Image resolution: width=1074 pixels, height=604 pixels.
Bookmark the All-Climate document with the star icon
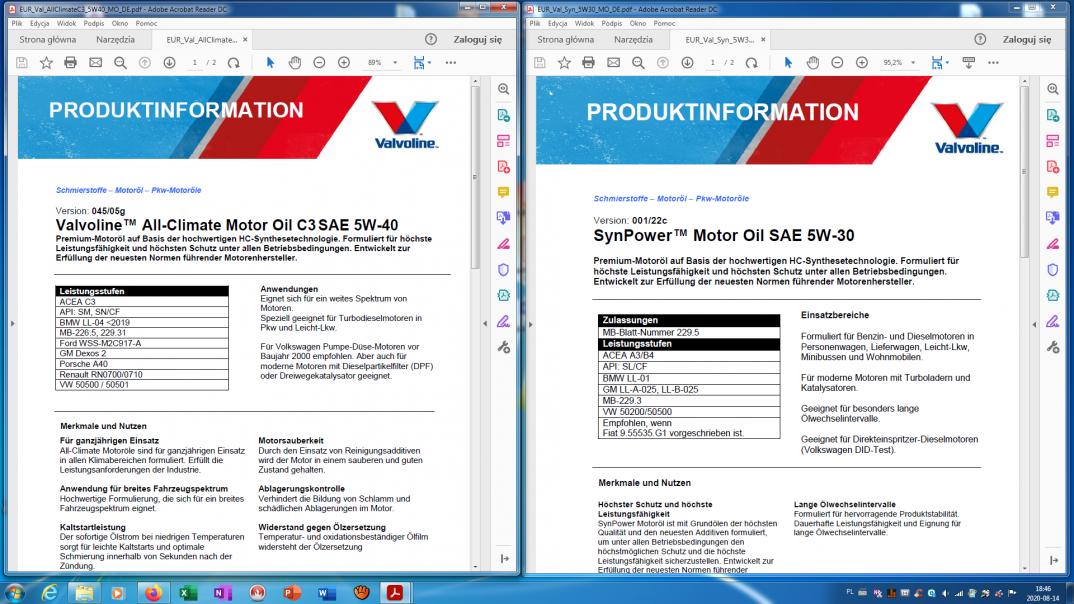point(46,63)
